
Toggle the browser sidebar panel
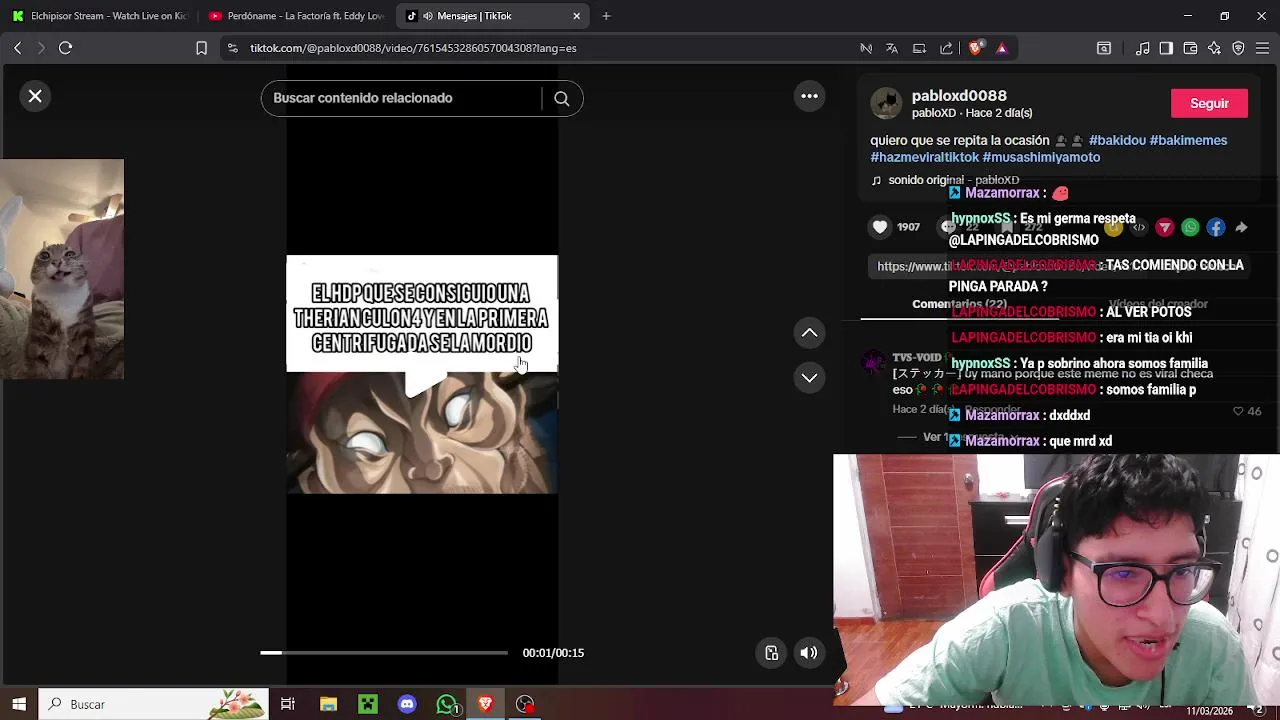click(x=1166, y=48)
